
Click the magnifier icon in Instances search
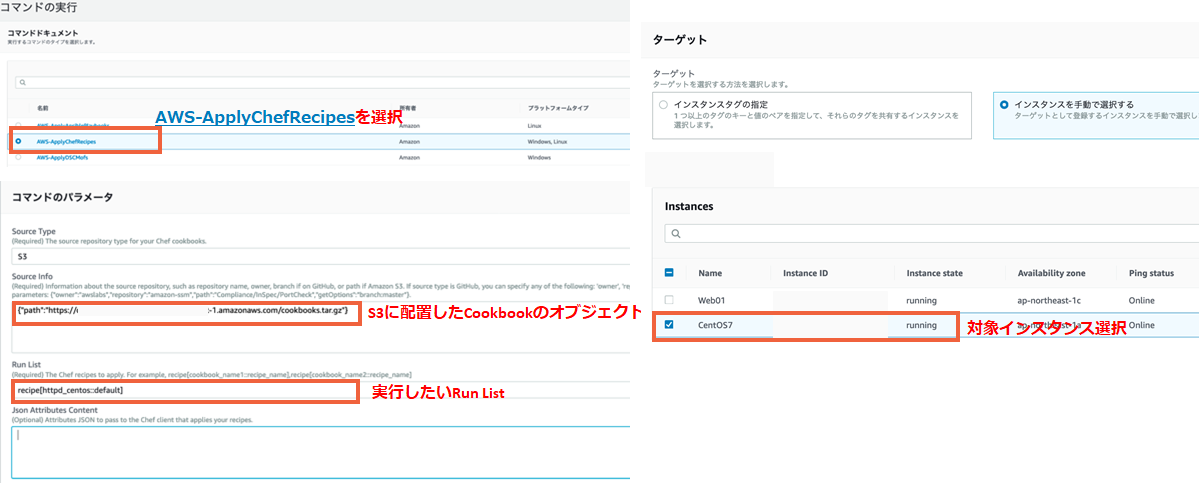coord(675,233)
